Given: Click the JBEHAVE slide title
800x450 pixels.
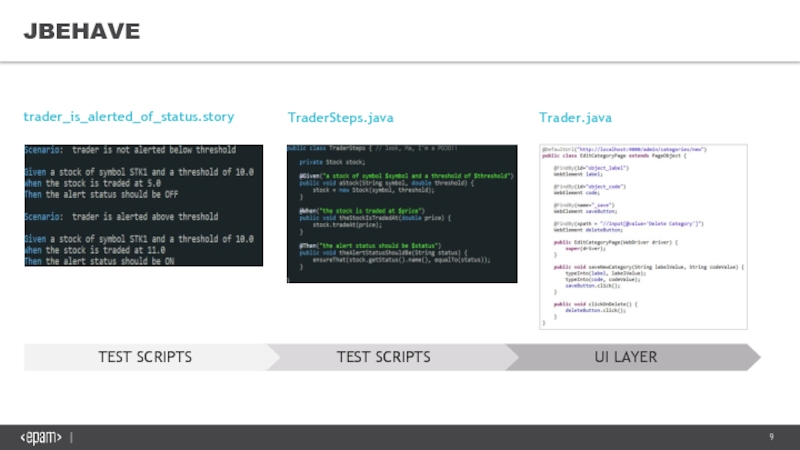Looking at the screenshot, I should (x=82, y=33).
